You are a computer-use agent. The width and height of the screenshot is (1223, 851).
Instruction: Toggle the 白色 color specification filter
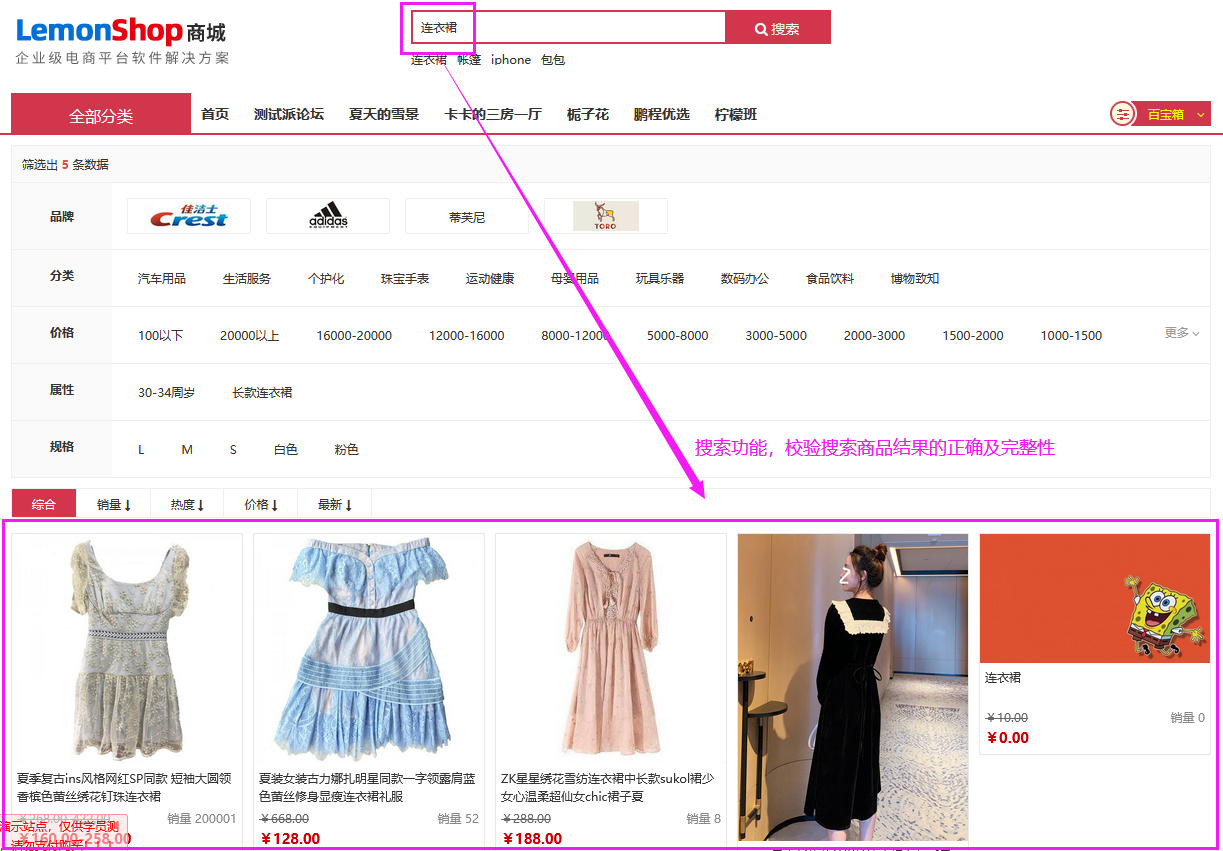(285, 449)
